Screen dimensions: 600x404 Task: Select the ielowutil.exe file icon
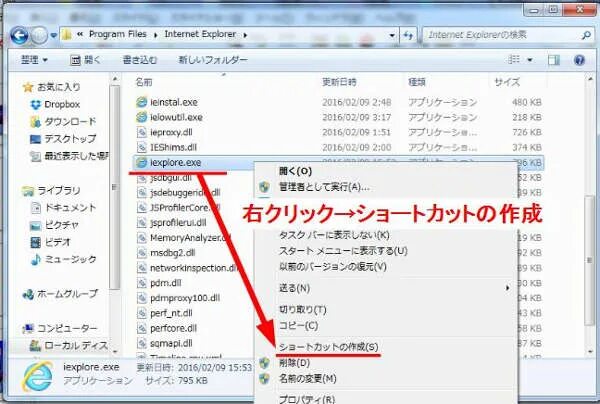[x=142, y=117]
